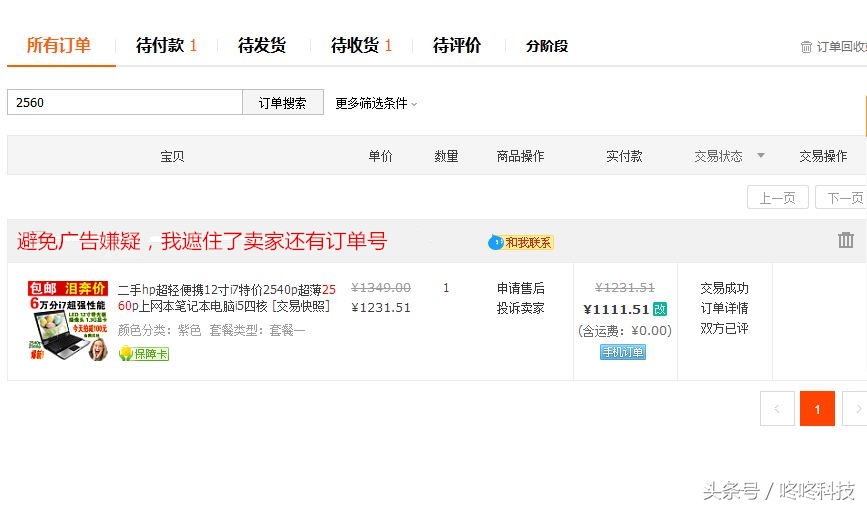This screenshot has width=867, height=508.
Task: Open 订单详情 link
Action: 724,308
